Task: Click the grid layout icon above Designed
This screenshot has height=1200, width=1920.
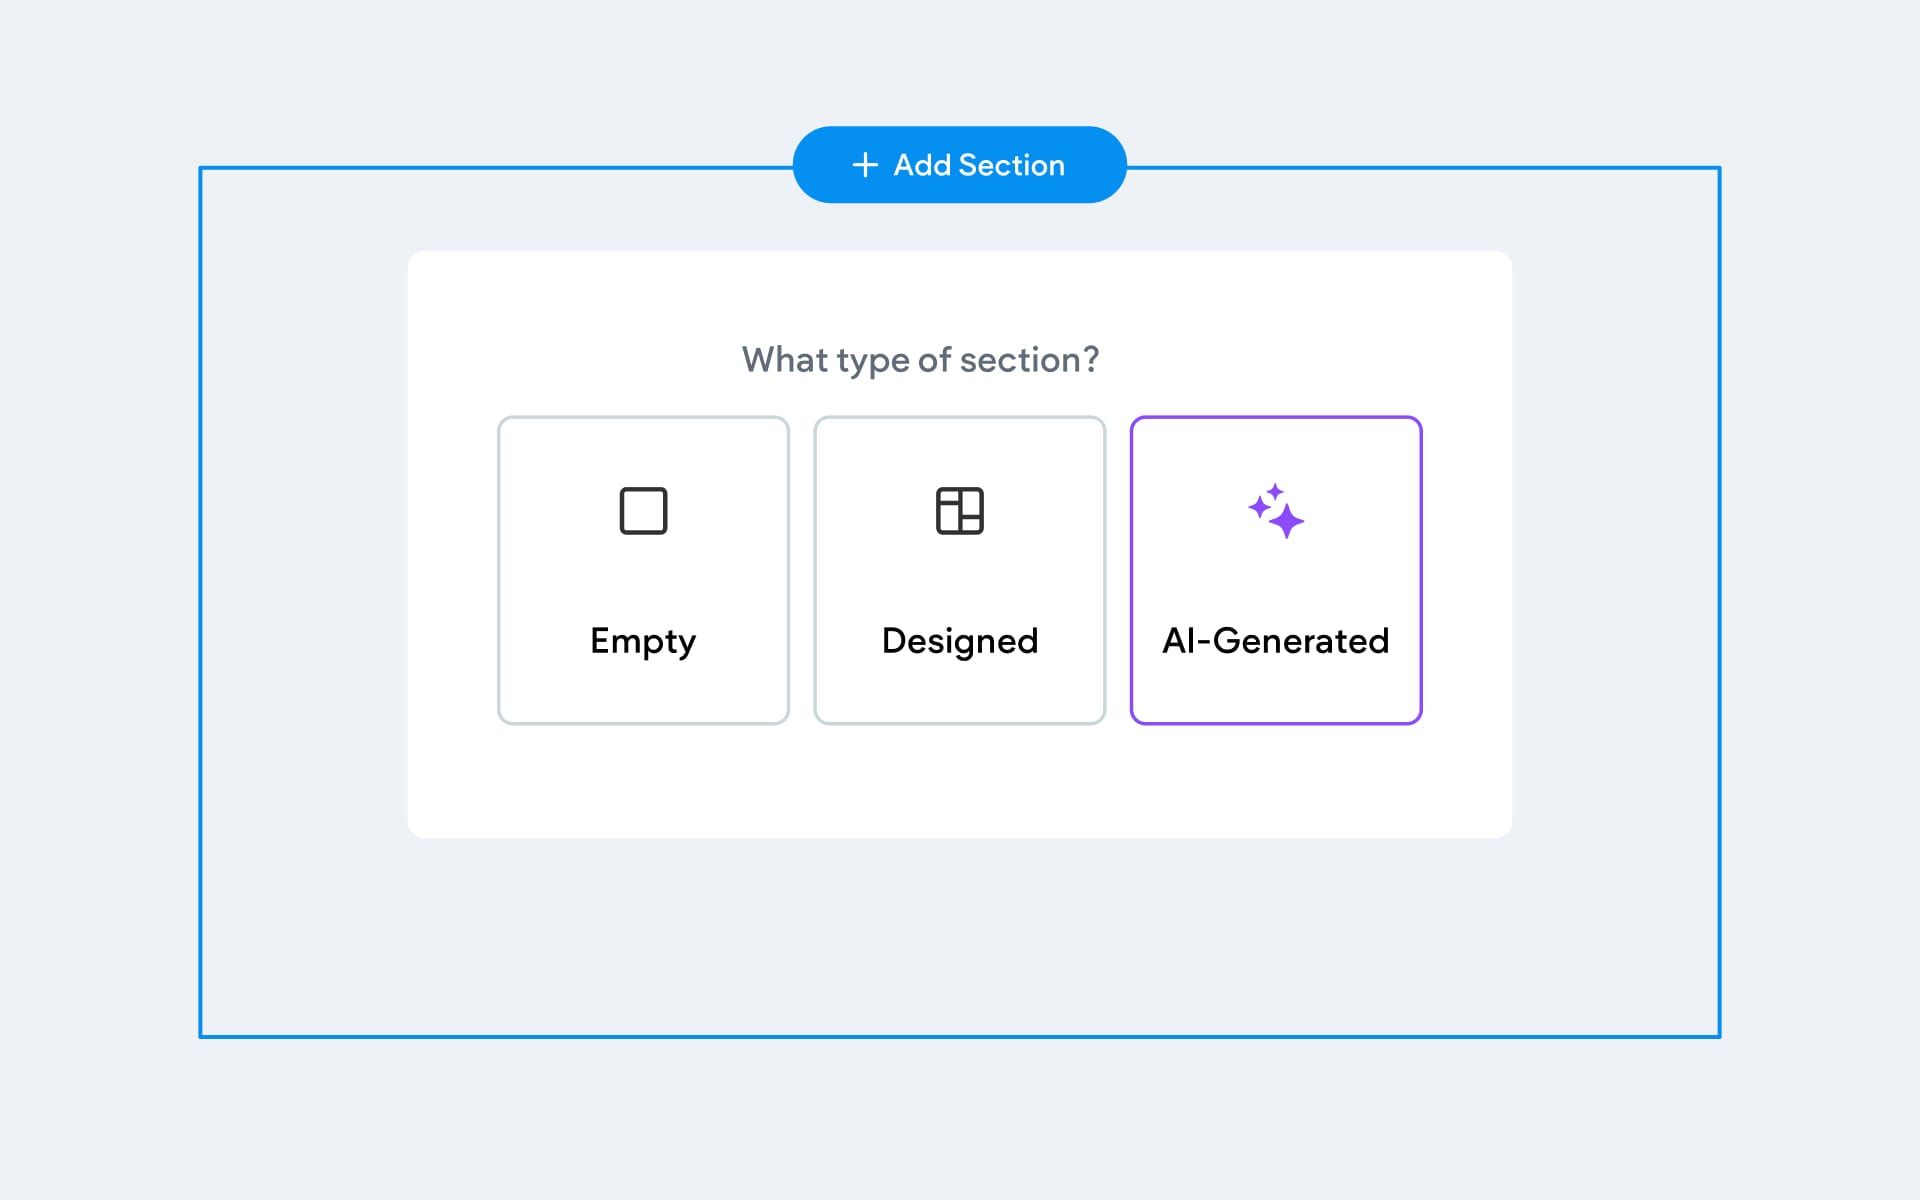Action: tap(959, 510)
